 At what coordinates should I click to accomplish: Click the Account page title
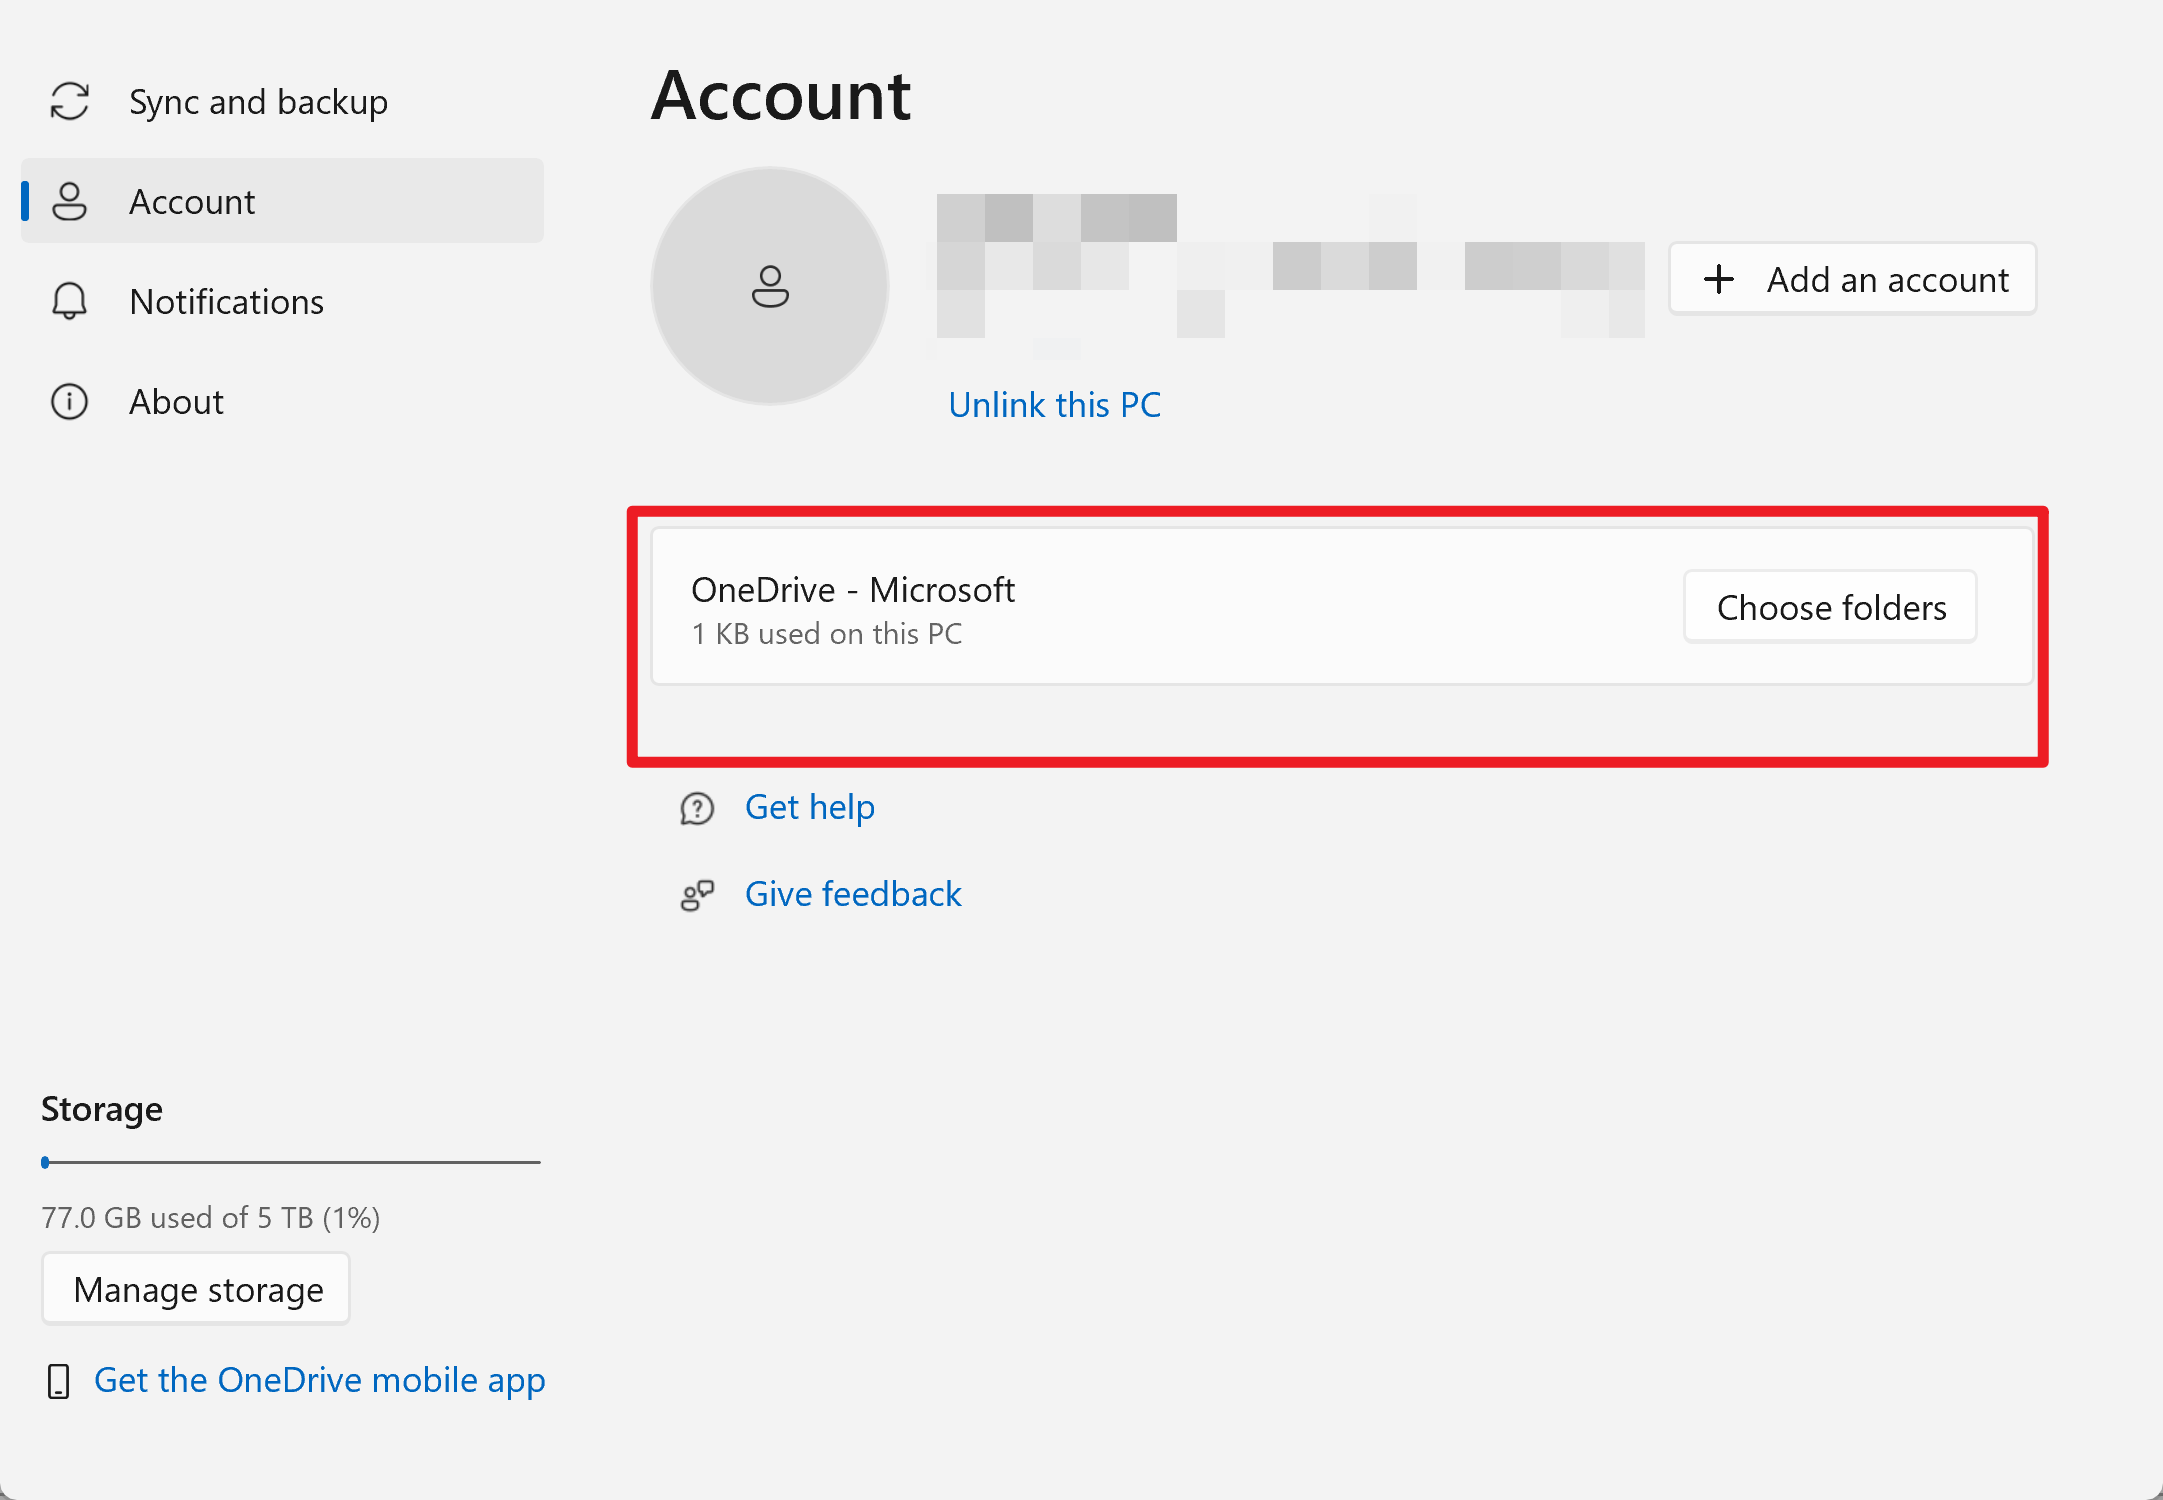[x=781, y=96]
